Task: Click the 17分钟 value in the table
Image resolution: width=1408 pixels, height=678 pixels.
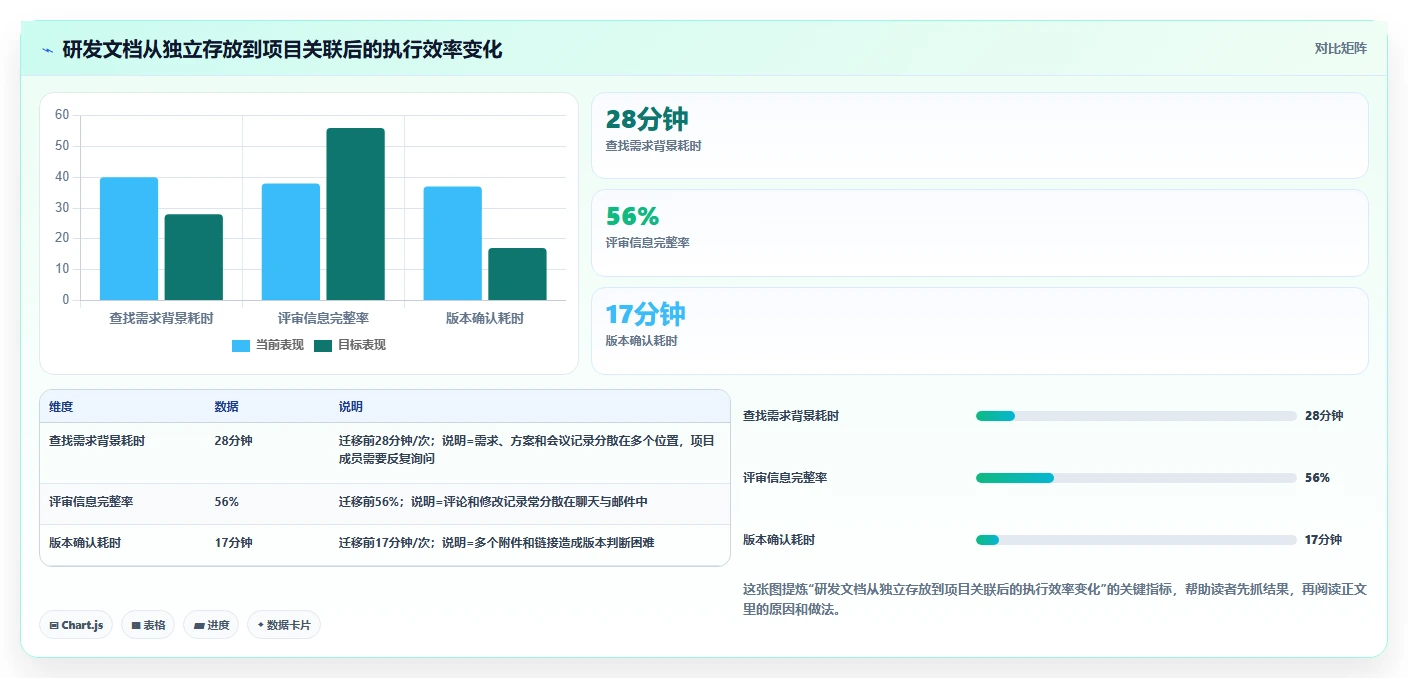Action: click(233, 543)
